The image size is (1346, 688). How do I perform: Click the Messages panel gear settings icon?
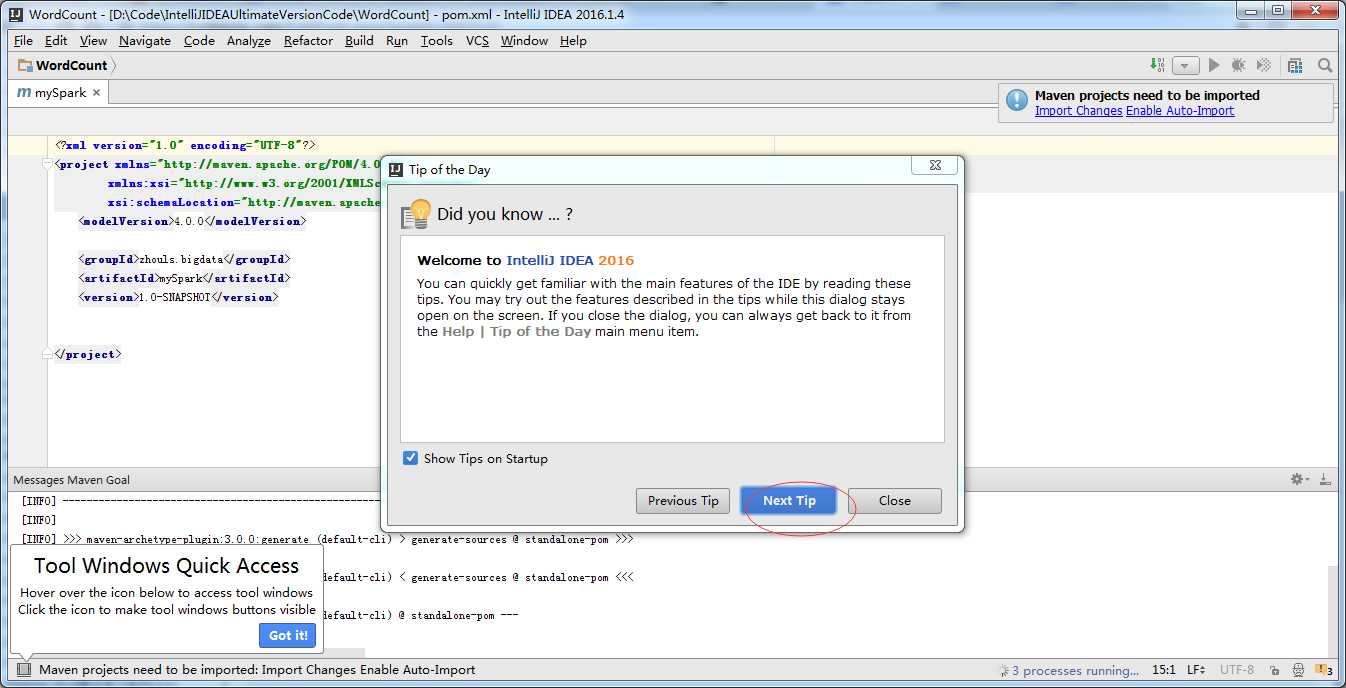(x=1298, y=480)
